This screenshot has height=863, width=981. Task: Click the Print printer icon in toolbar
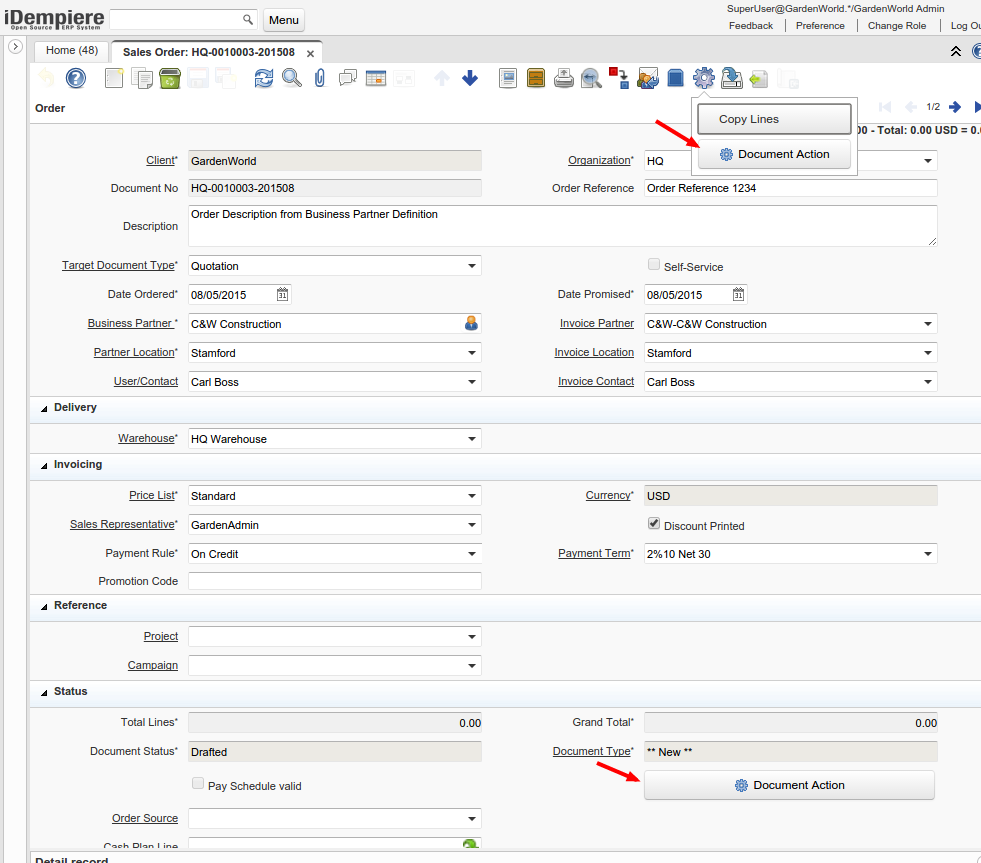[x=564, y=78]
